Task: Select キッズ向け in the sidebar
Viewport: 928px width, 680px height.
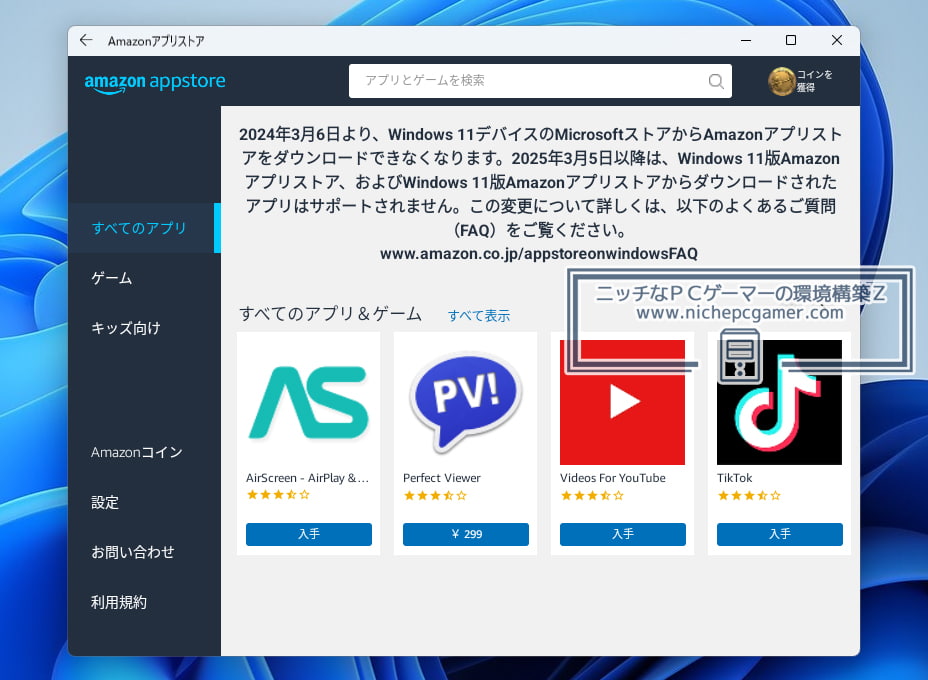Action: [144, 328]
